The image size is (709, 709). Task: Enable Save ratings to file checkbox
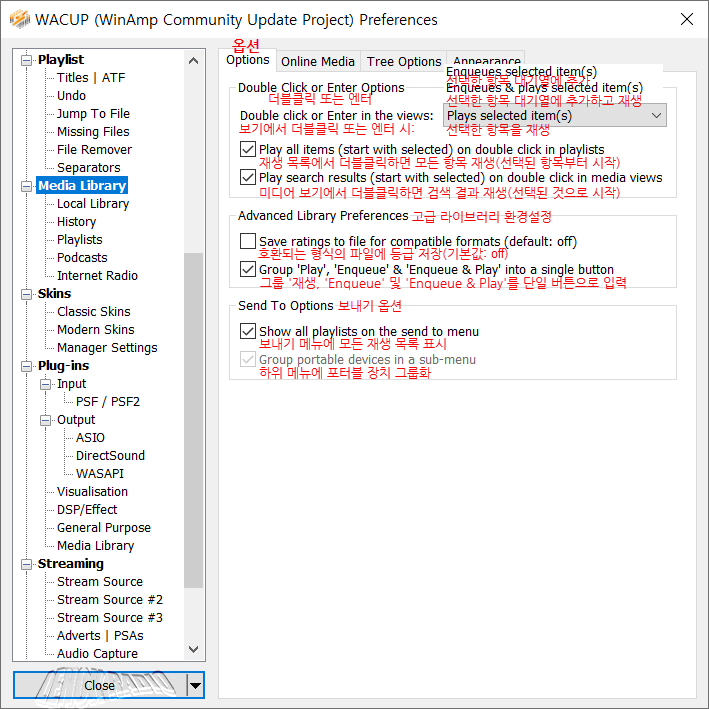[x=248, y=241]
